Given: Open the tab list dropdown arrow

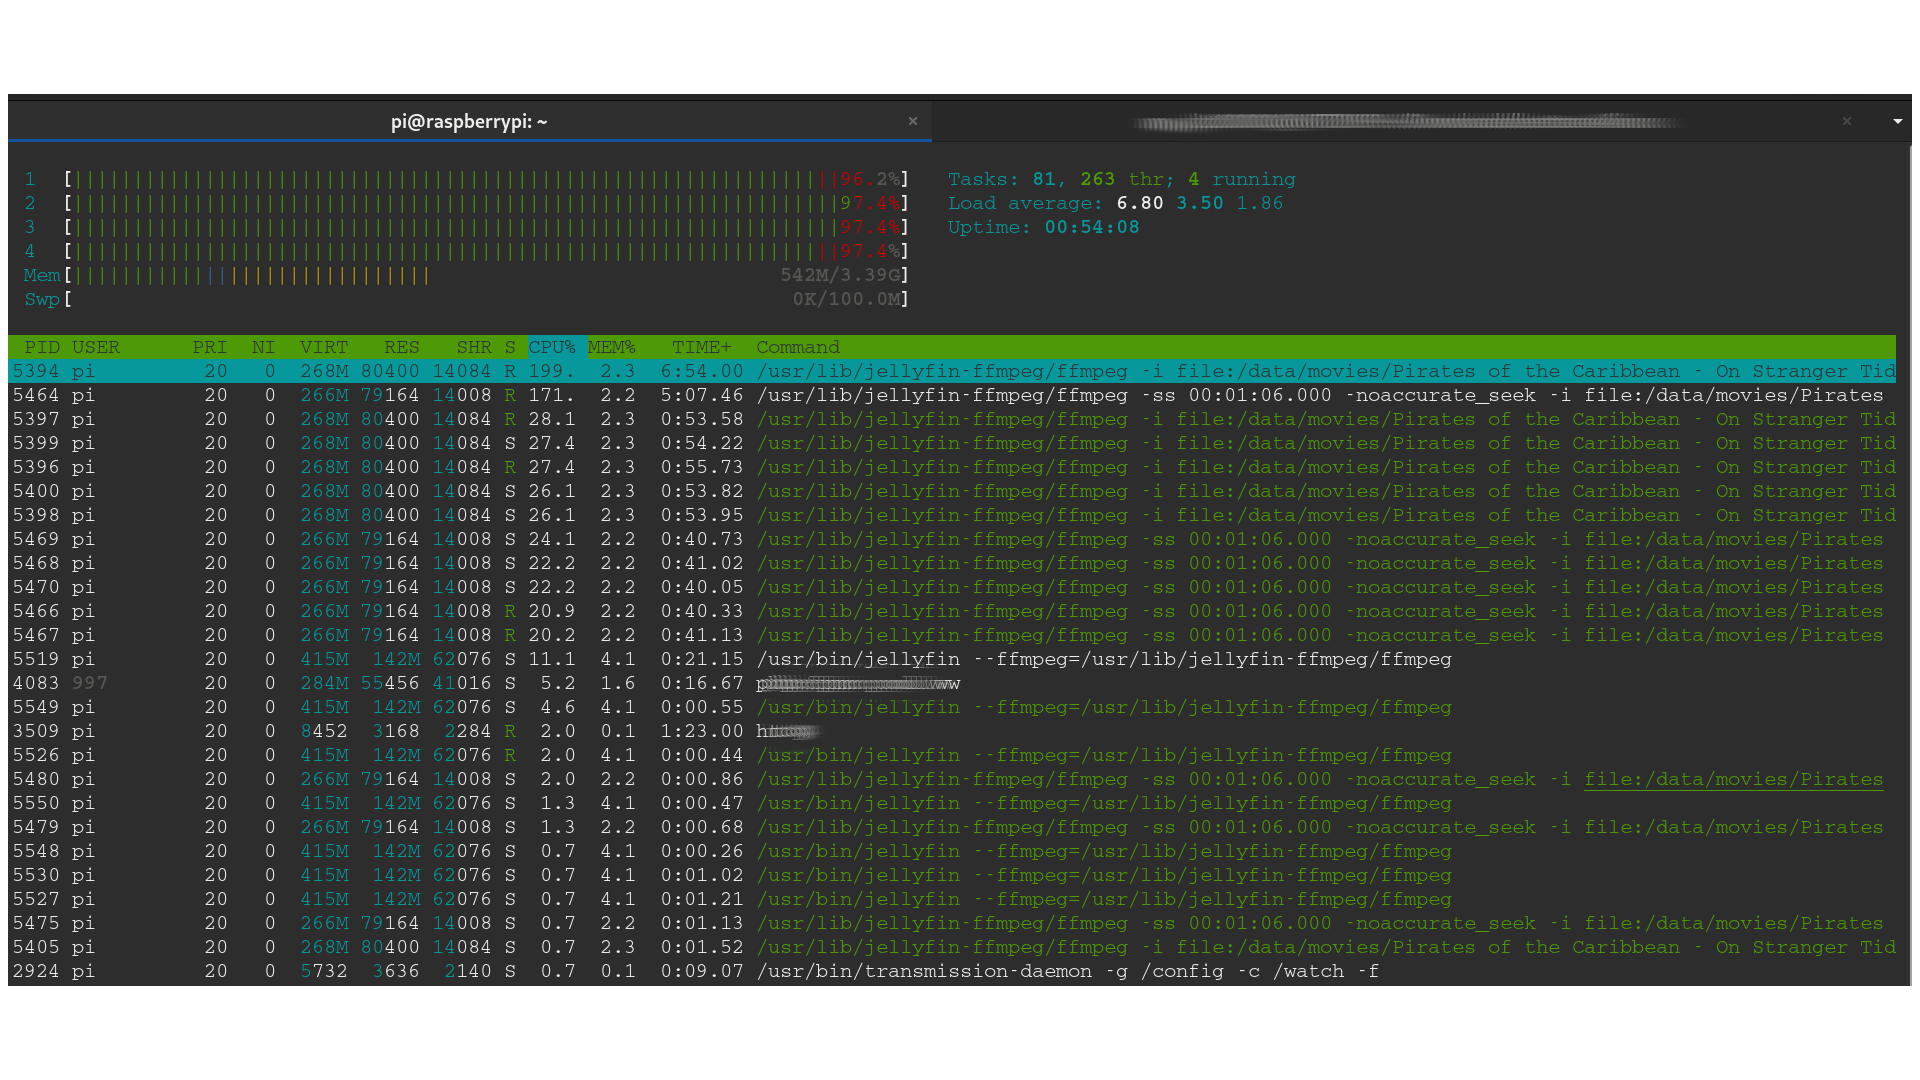Looking at the screenshot, I should [x=1897, y=121].
